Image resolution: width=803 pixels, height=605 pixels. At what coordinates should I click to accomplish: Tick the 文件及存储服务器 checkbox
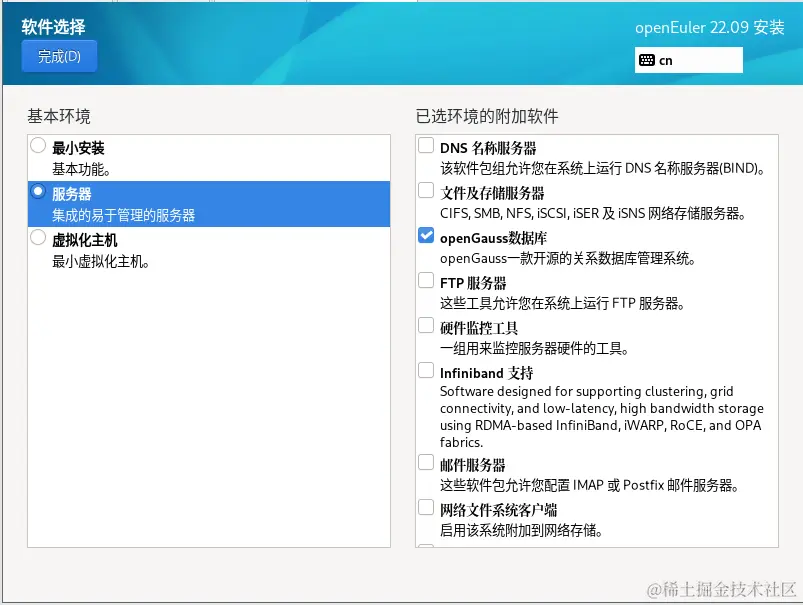[426, 191]
